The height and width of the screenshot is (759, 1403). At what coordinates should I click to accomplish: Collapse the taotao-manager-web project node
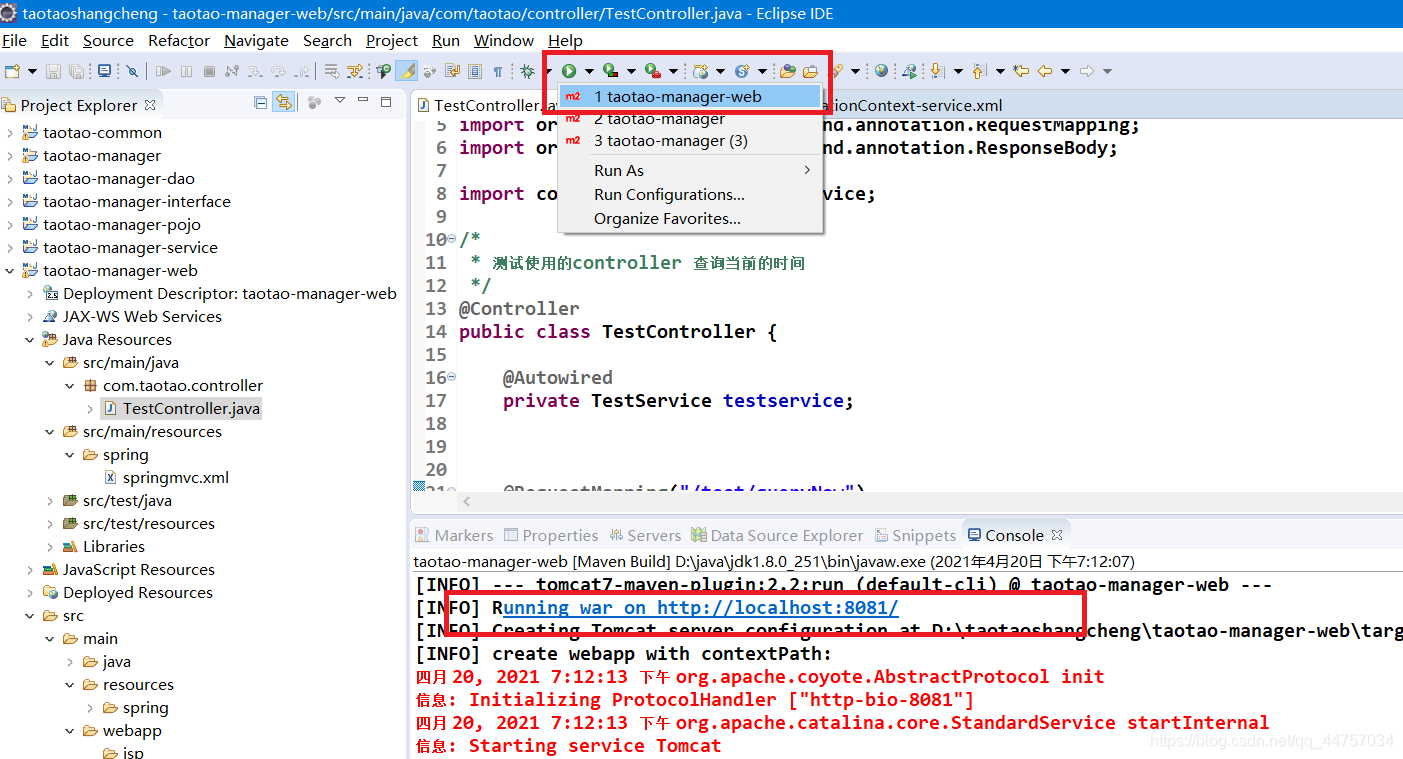(x=10, y=271)
